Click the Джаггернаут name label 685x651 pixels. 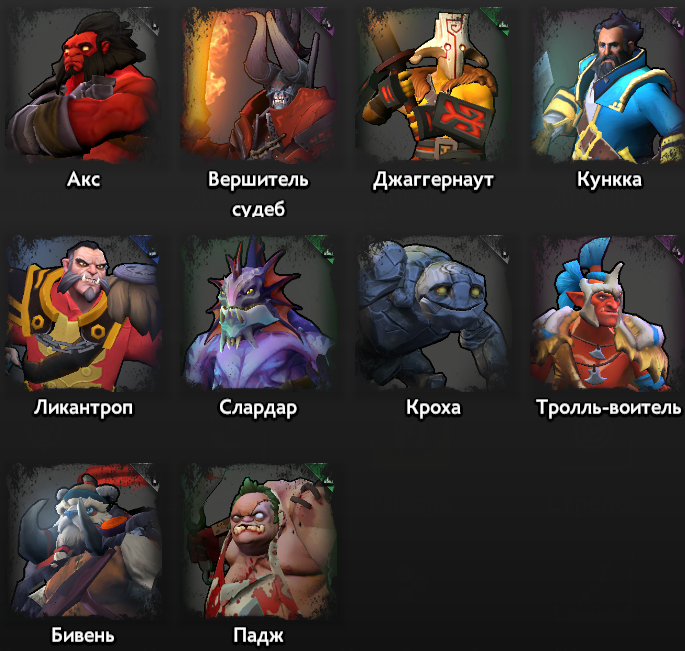(x=433, y=180)
